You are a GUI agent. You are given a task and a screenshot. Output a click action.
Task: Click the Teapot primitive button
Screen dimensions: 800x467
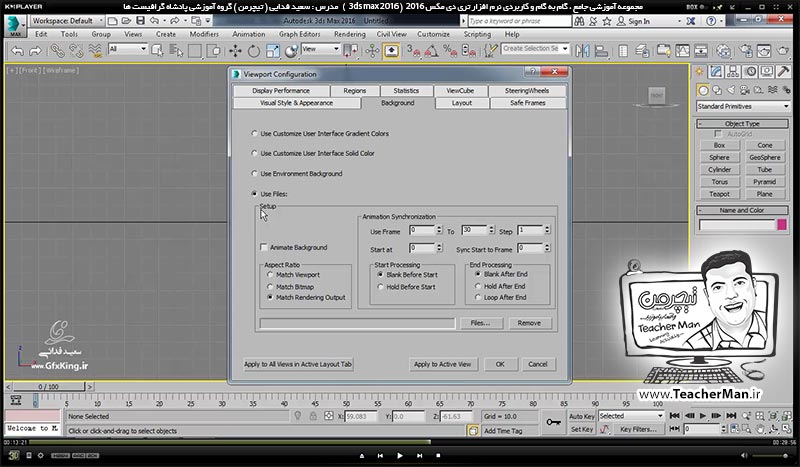tap(719, 194)
